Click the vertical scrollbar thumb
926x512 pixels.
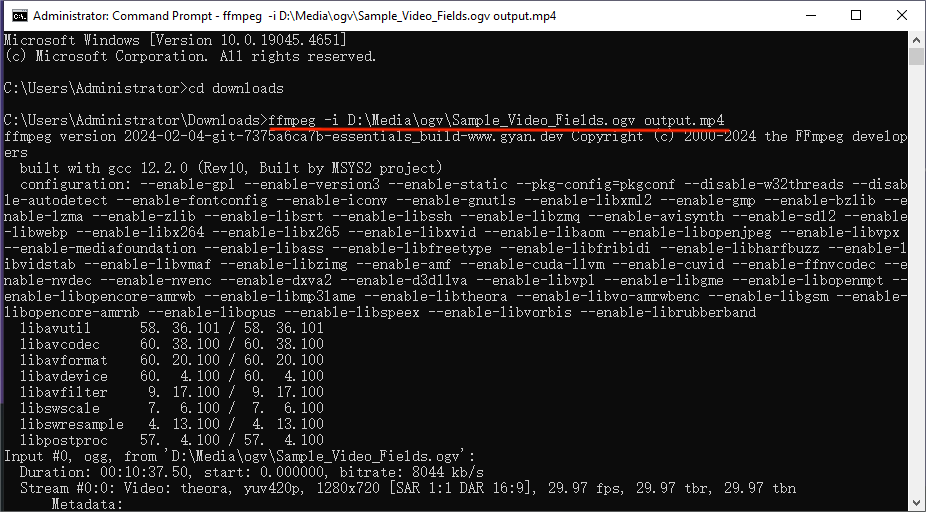916,57
